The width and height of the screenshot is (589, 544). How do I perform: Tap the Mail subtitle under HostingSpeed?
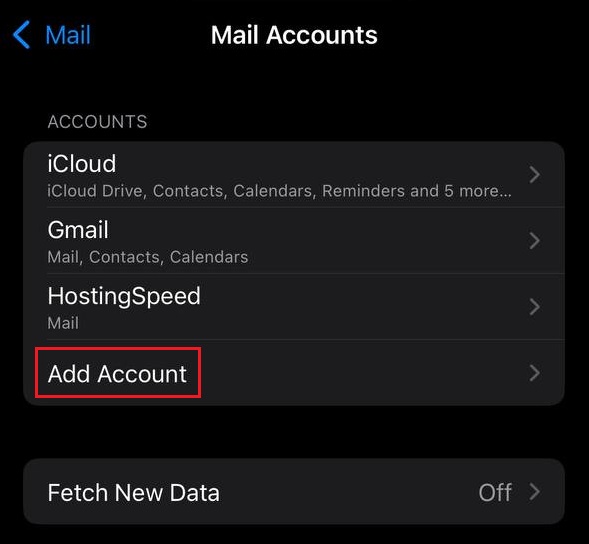[x=63, y=323]
